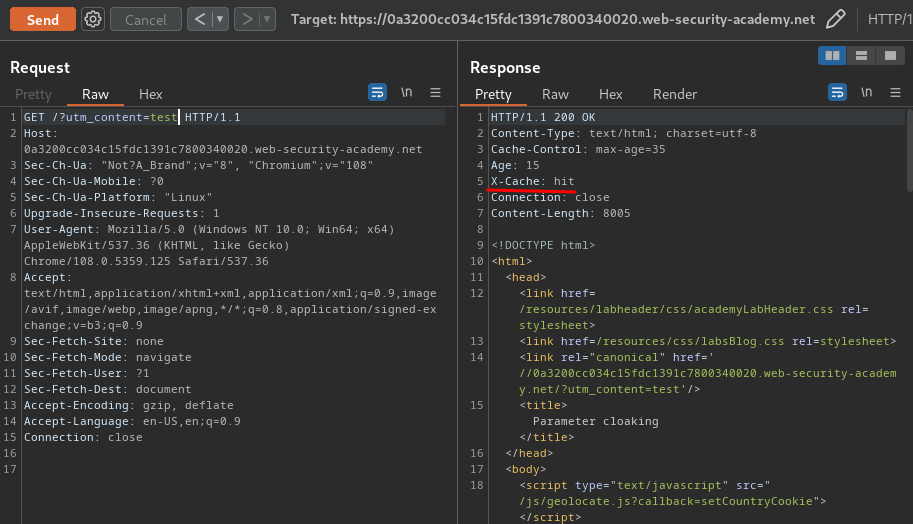Click the Parameter cloaking title text
Screen dimensions: 913x524
[x=596, y=421]
